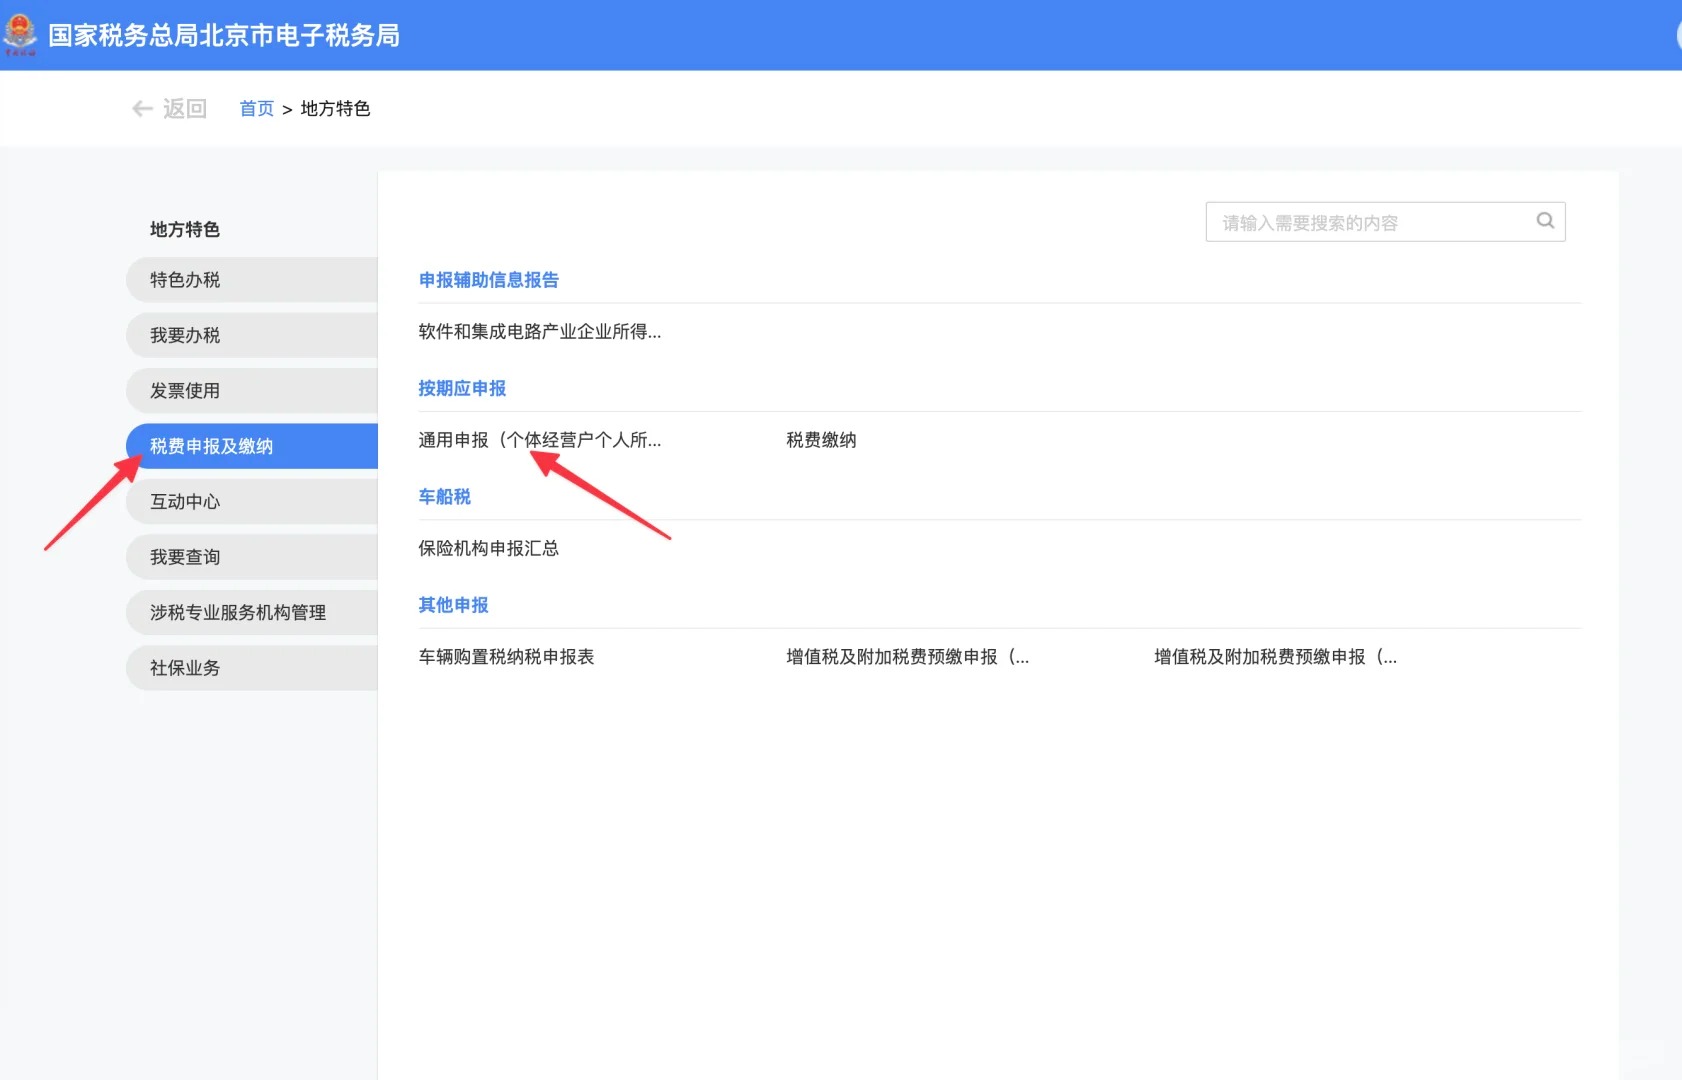Open the rightmost 增值税及附加税费预缴申报 link
1682x1080 pixels.
[x=1276, y=657]
